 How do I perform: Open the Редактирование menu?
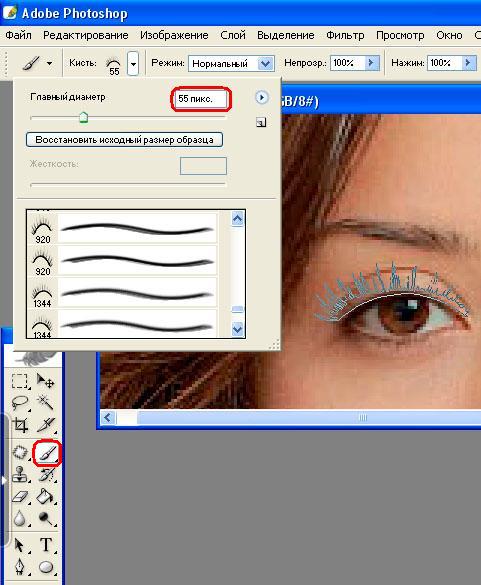(85, 35)
